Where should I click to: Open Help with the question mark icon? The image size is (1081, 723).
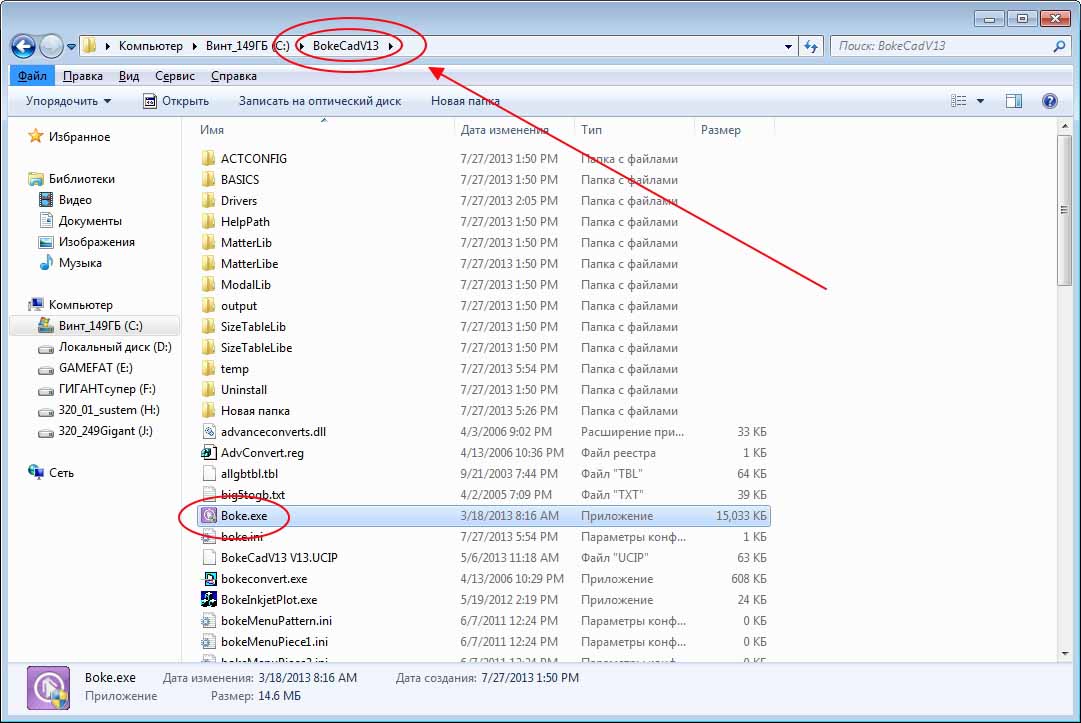1049,101
